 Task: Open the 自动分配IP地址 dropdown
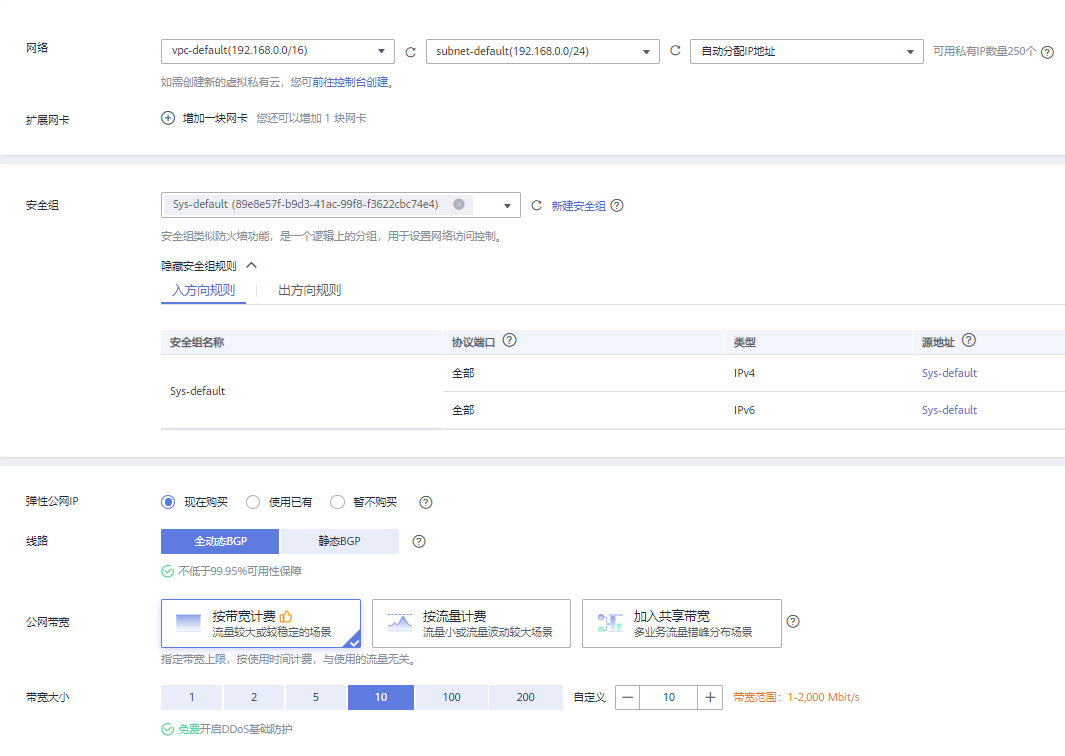[x=807, y=52]
